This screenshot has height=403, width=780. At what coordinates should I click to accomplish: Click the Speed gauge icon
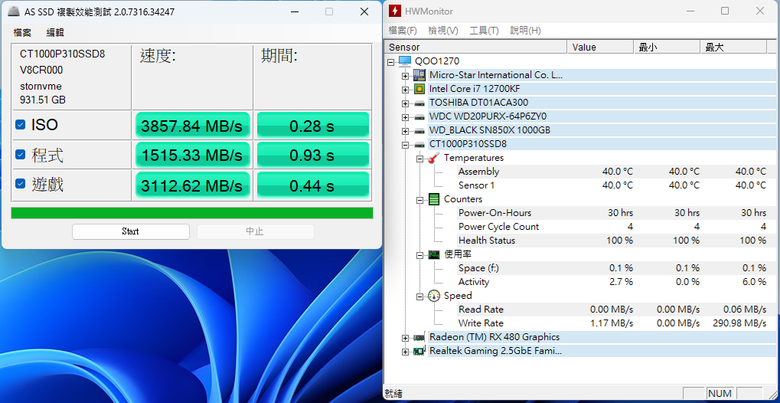434,296
